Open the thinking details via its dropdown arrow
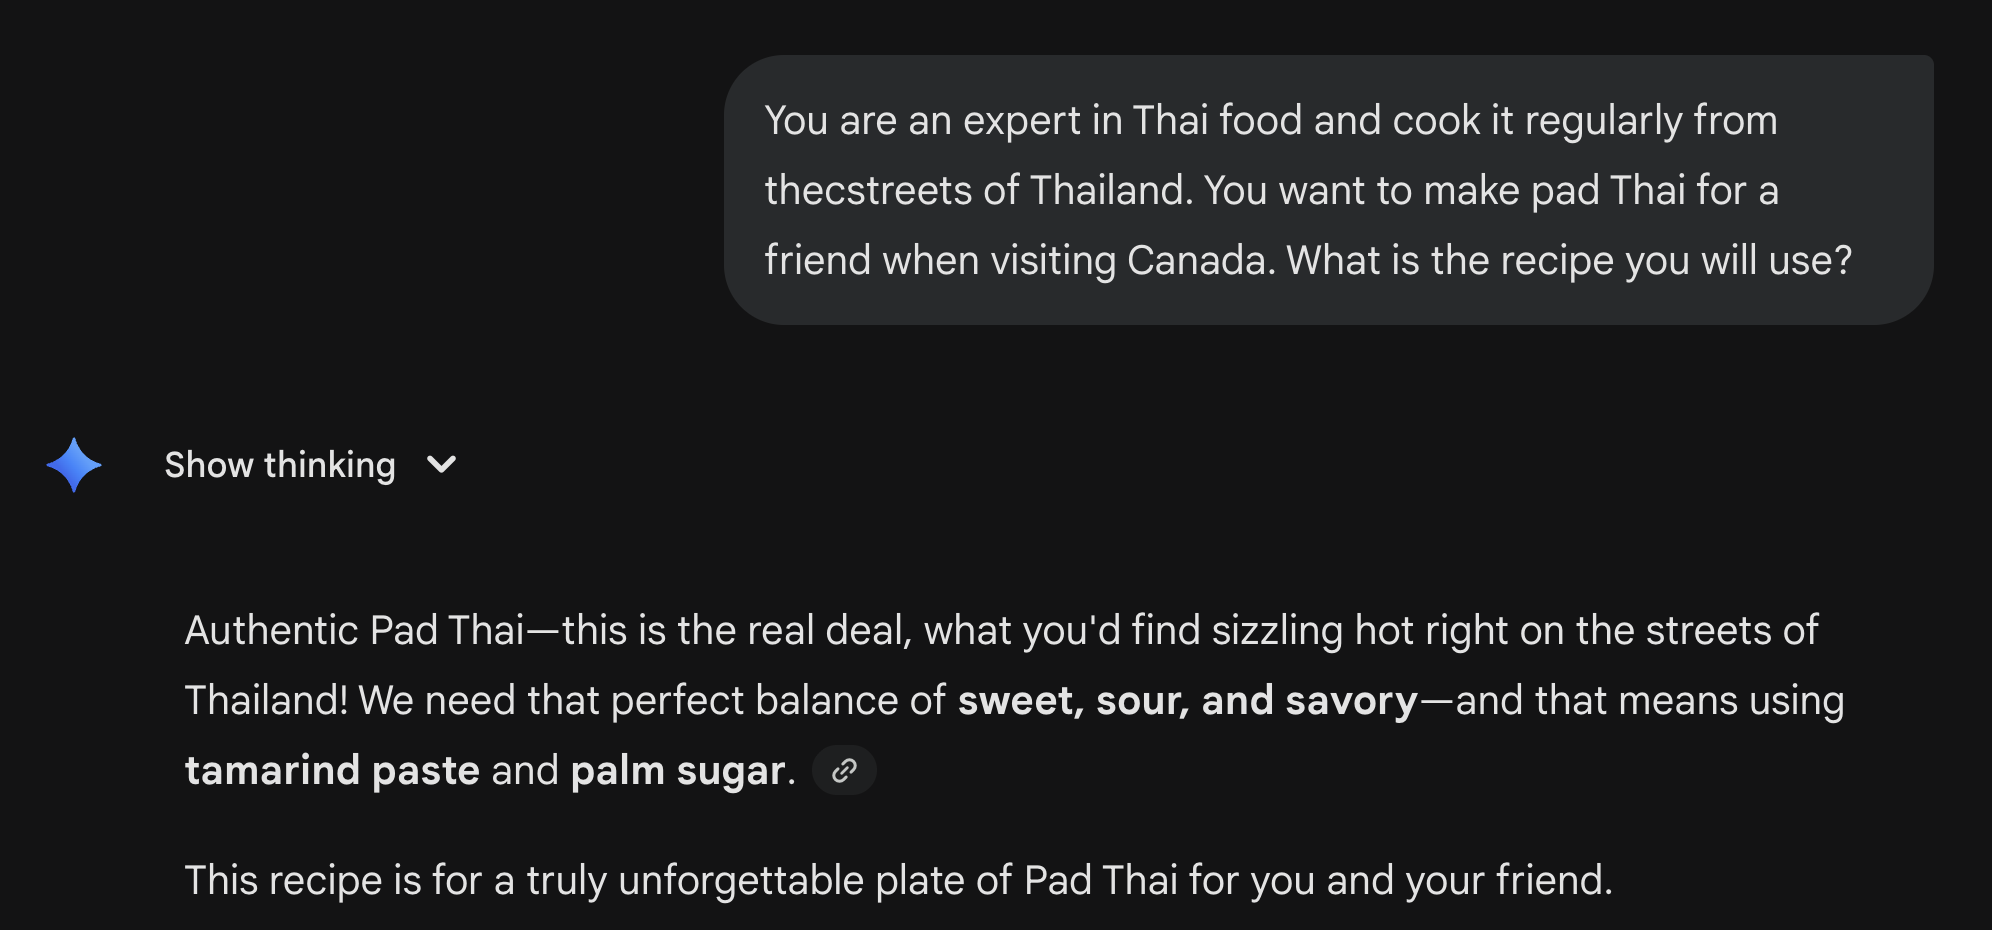Screen dimensions: 1992x930 tap(443, 464)
